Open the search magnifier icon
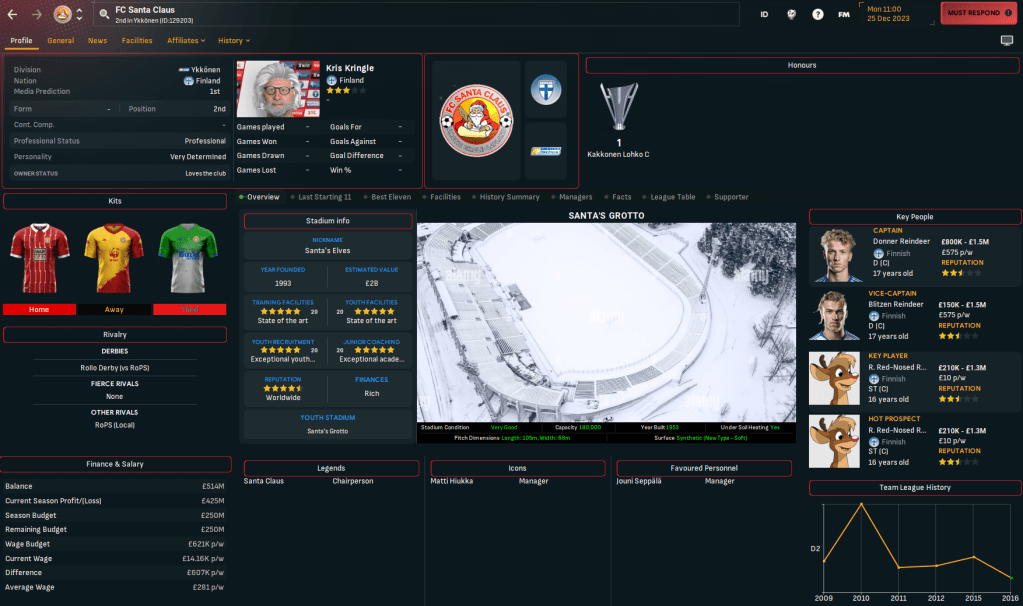This screenshot has width=1023, height=606. (104, 15)
